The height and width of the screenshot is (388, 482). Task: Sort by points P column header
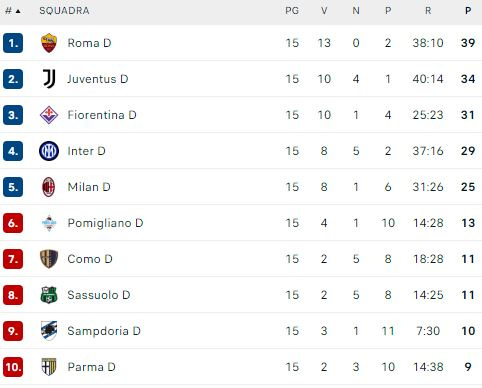point(468,11)
